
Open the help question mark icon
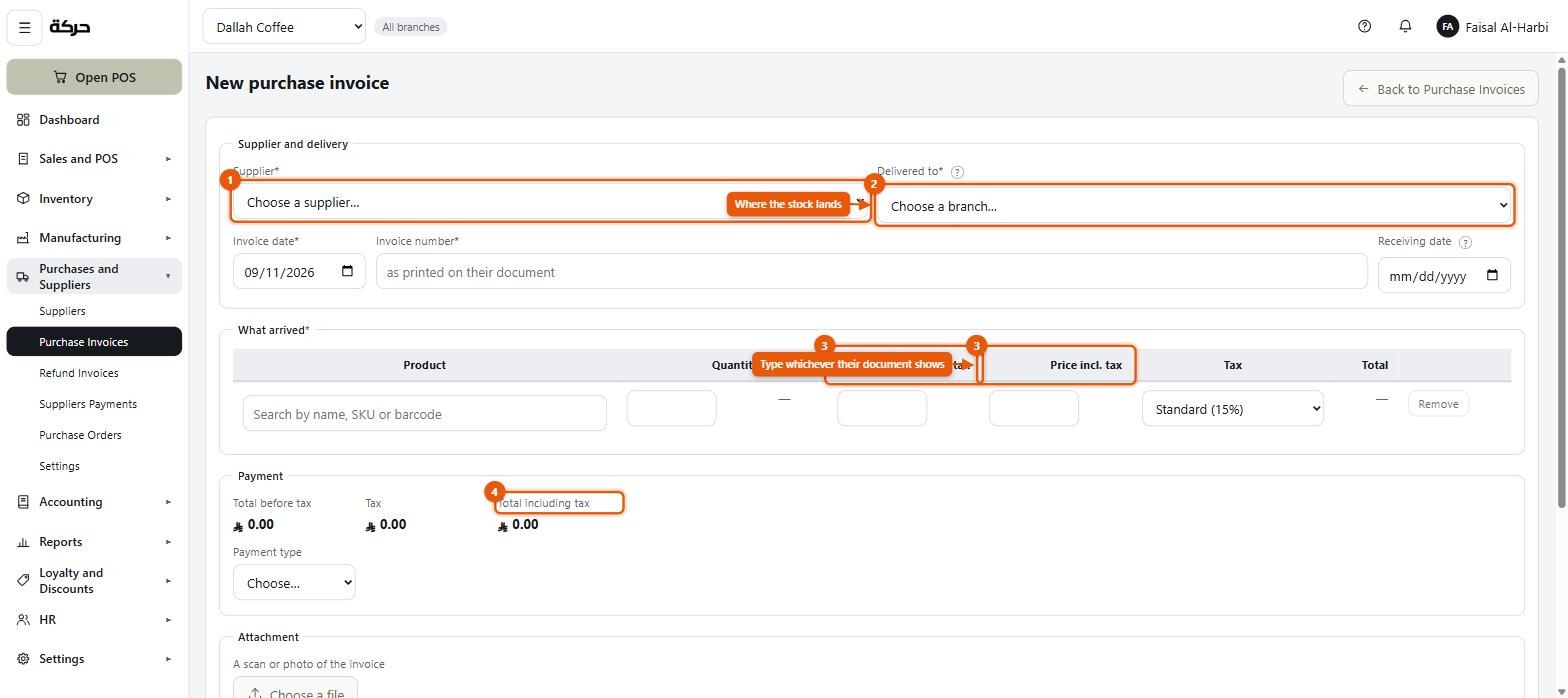[x=1364, y=27]
